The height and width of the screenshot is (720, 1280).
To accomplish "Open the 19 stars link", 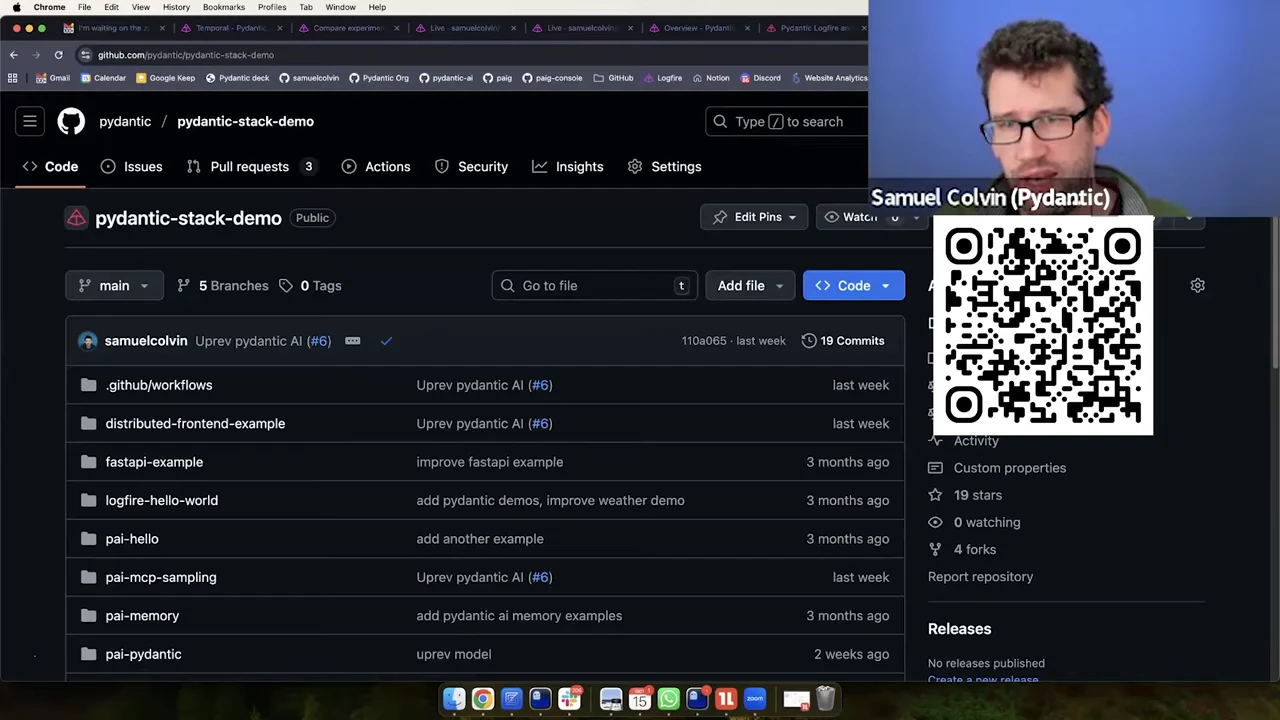I will point(965,495).
